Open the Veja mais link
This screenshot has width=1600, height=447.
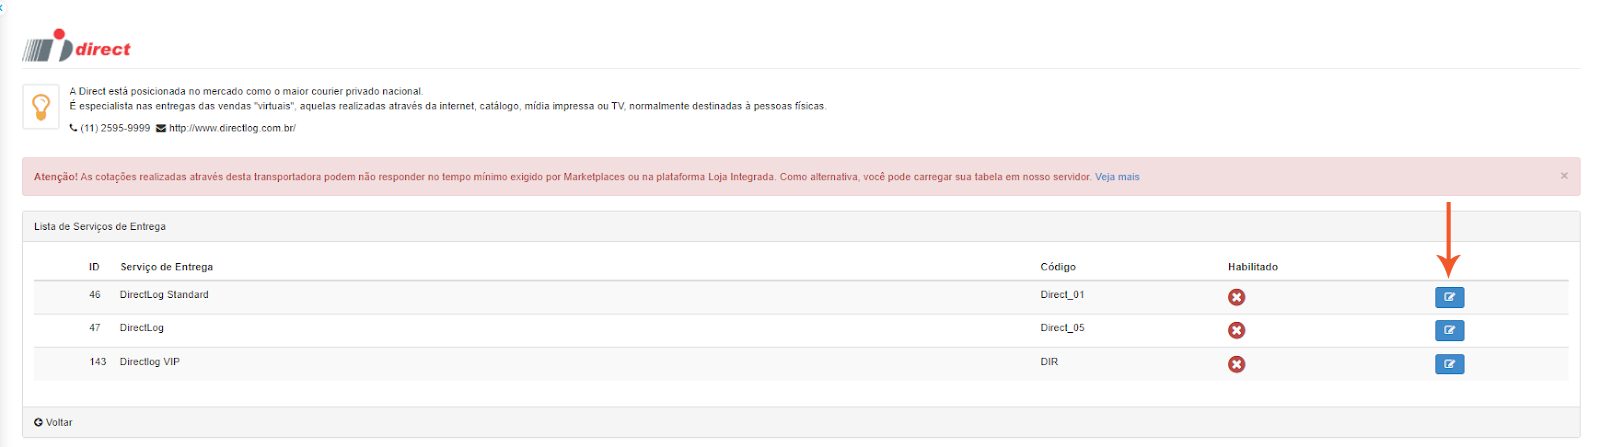click(1117, 177)
